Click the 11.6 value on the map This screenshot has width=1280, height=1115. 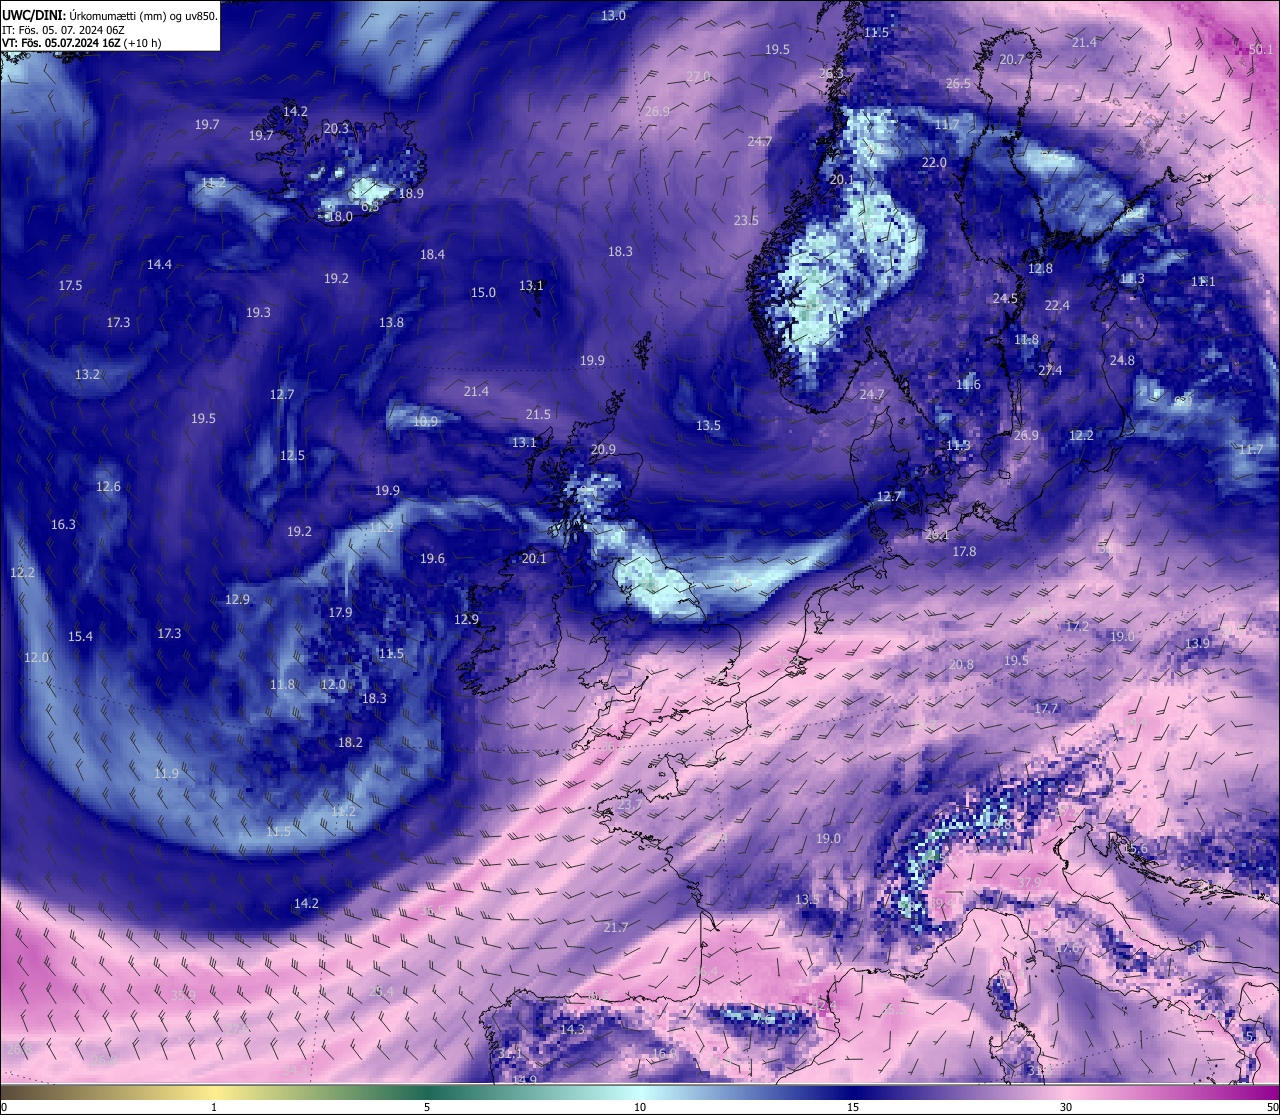968,385
